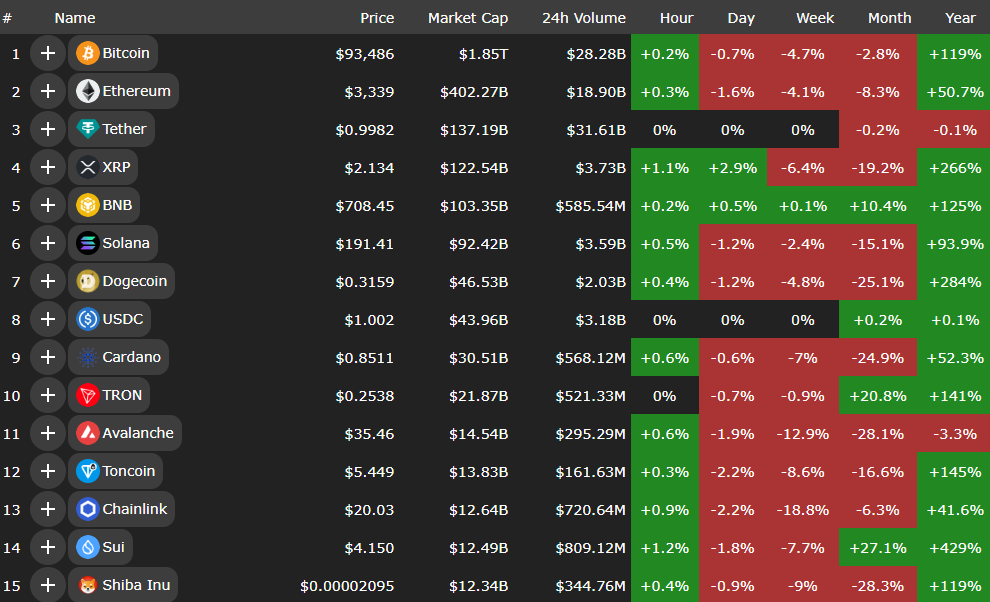Click the Dogecoin logo icon
This screenshot has height=602, width=990.
point(87,281)
